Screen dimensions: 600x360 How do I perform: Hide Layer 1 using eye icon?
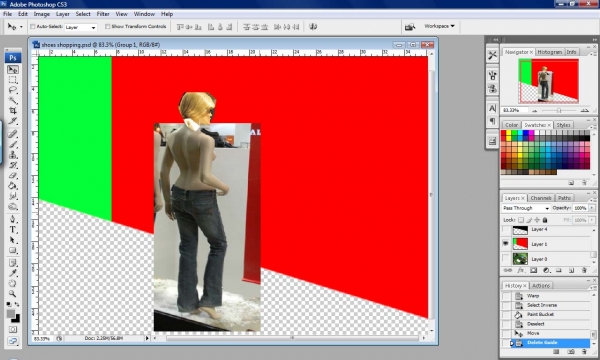pyautogui.click(x=505, y=244)
